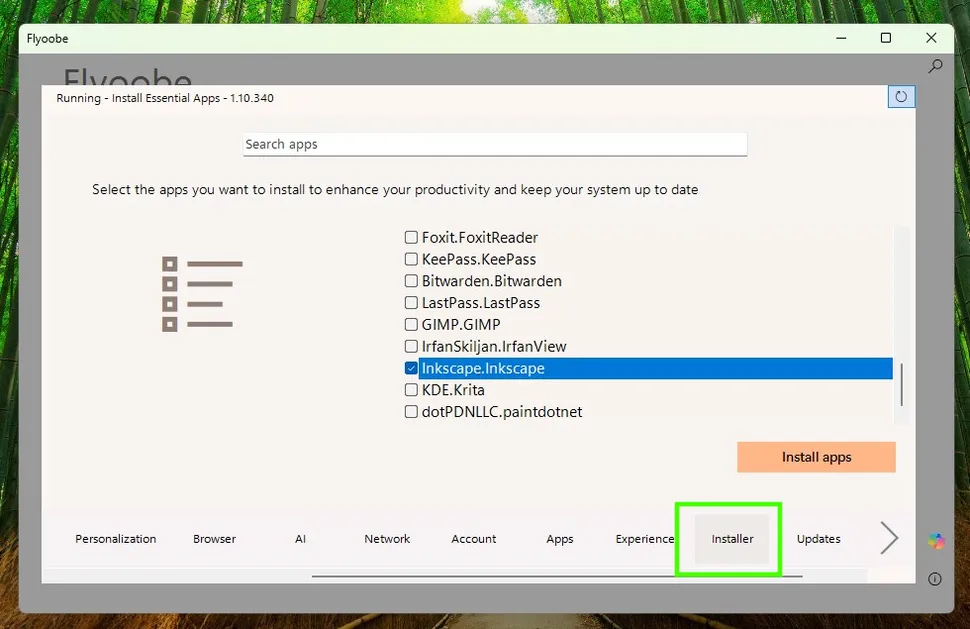The image size is (970, 629).
Task: Open search using the magnifier icon
Action: pyautogui.click(x=934, y=66)
